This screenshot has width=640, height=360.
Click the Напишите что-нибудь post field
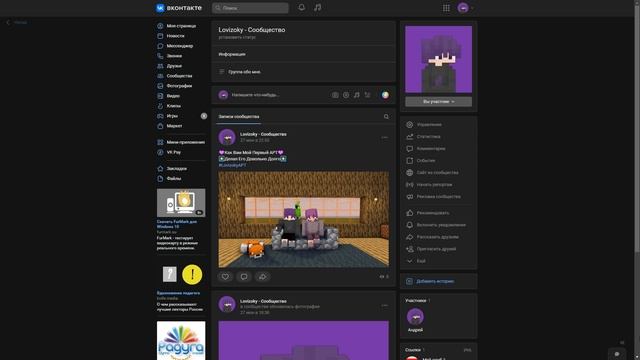(278, 95)
